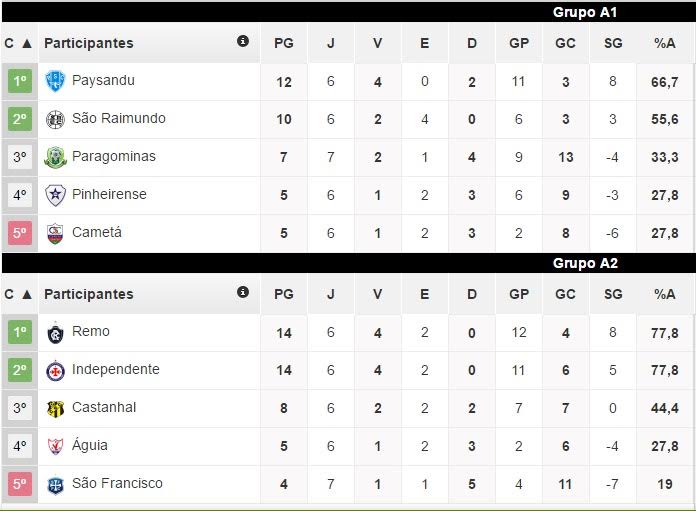Open the Independente team link
The image size is (696, 511).
(x=115, y=369)
